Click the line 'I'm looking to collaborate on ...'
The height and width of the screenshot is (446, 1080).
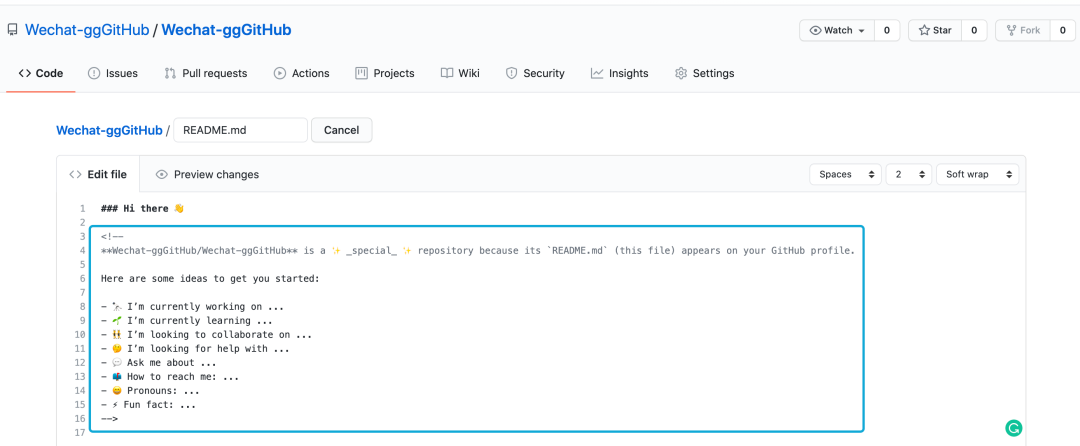coord(206,335)
